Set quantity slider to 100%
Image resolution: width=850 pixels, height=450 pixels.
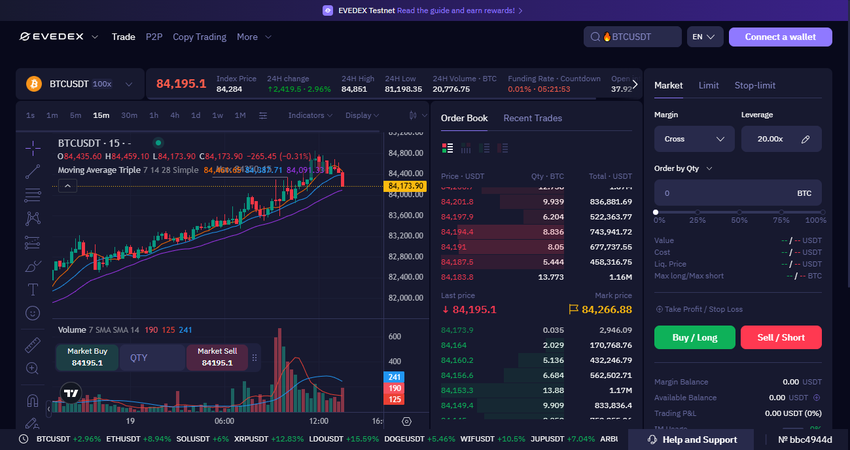(822, 213)
